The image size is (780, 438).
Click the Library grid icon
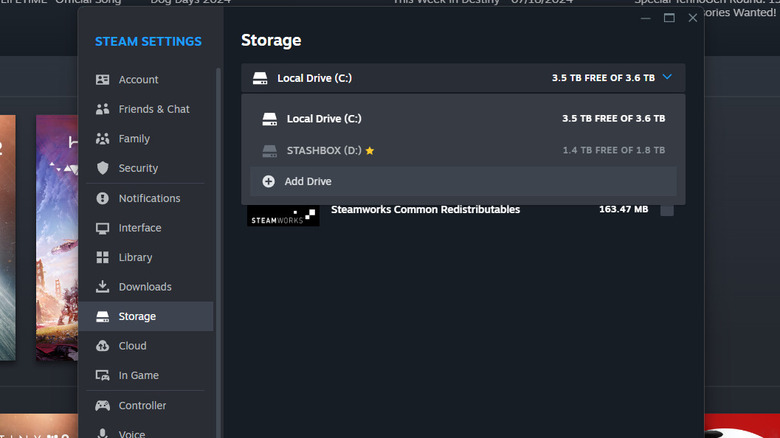[x=102, y=257]
